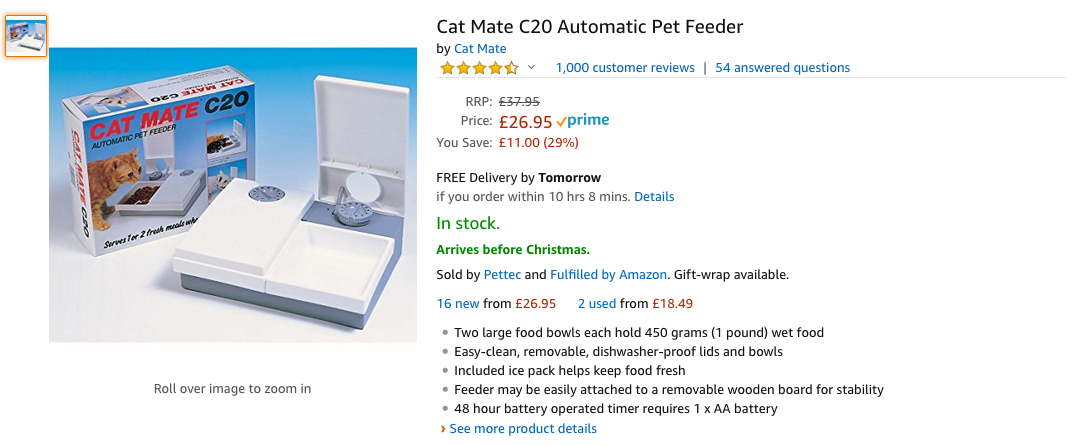
Task: Click the £26.95 price text
Action: tap(525, 122)
